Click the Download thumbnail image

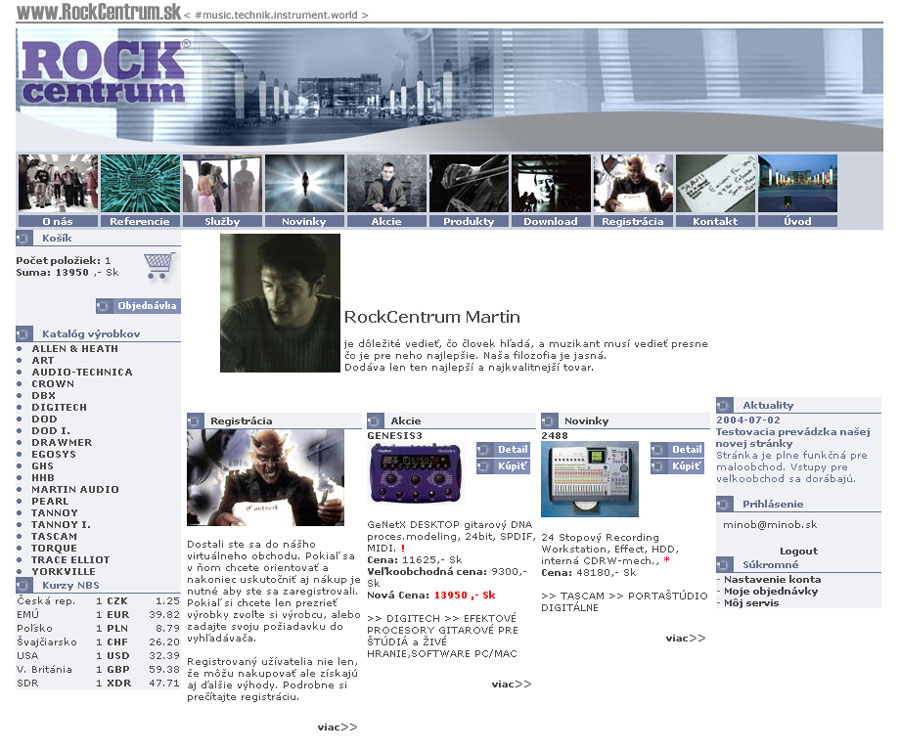[551, 183]
